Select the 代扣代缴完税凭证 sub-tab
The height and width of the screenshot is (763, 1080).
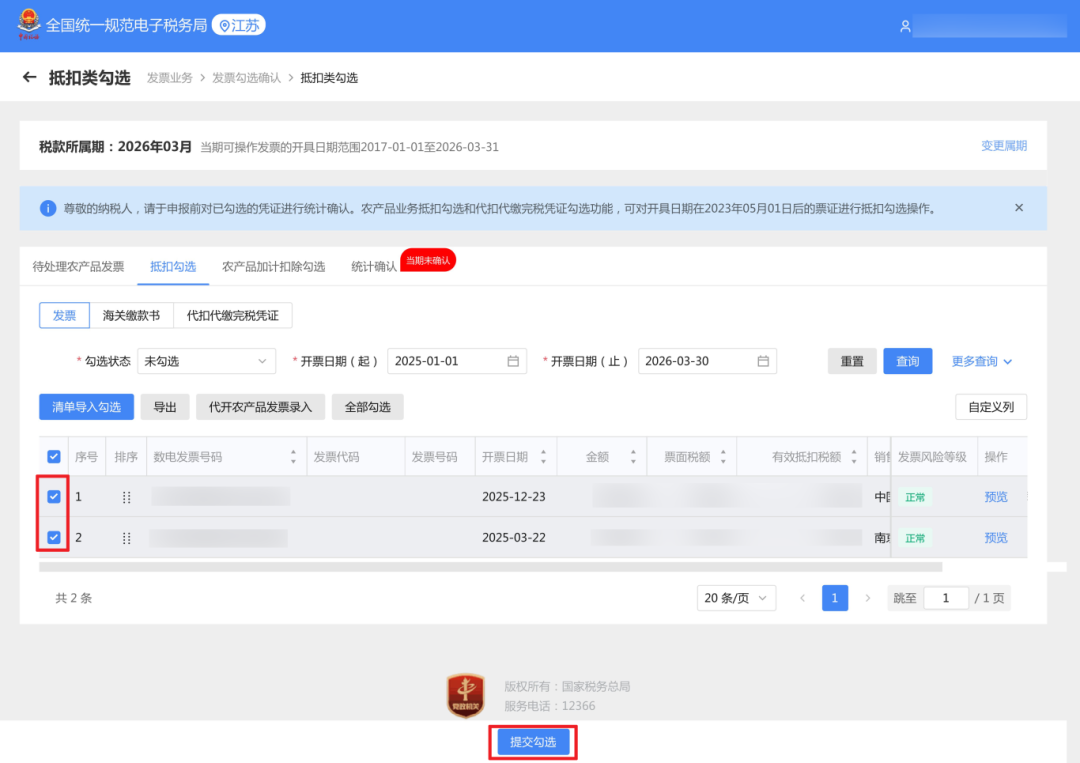point(232,315)
